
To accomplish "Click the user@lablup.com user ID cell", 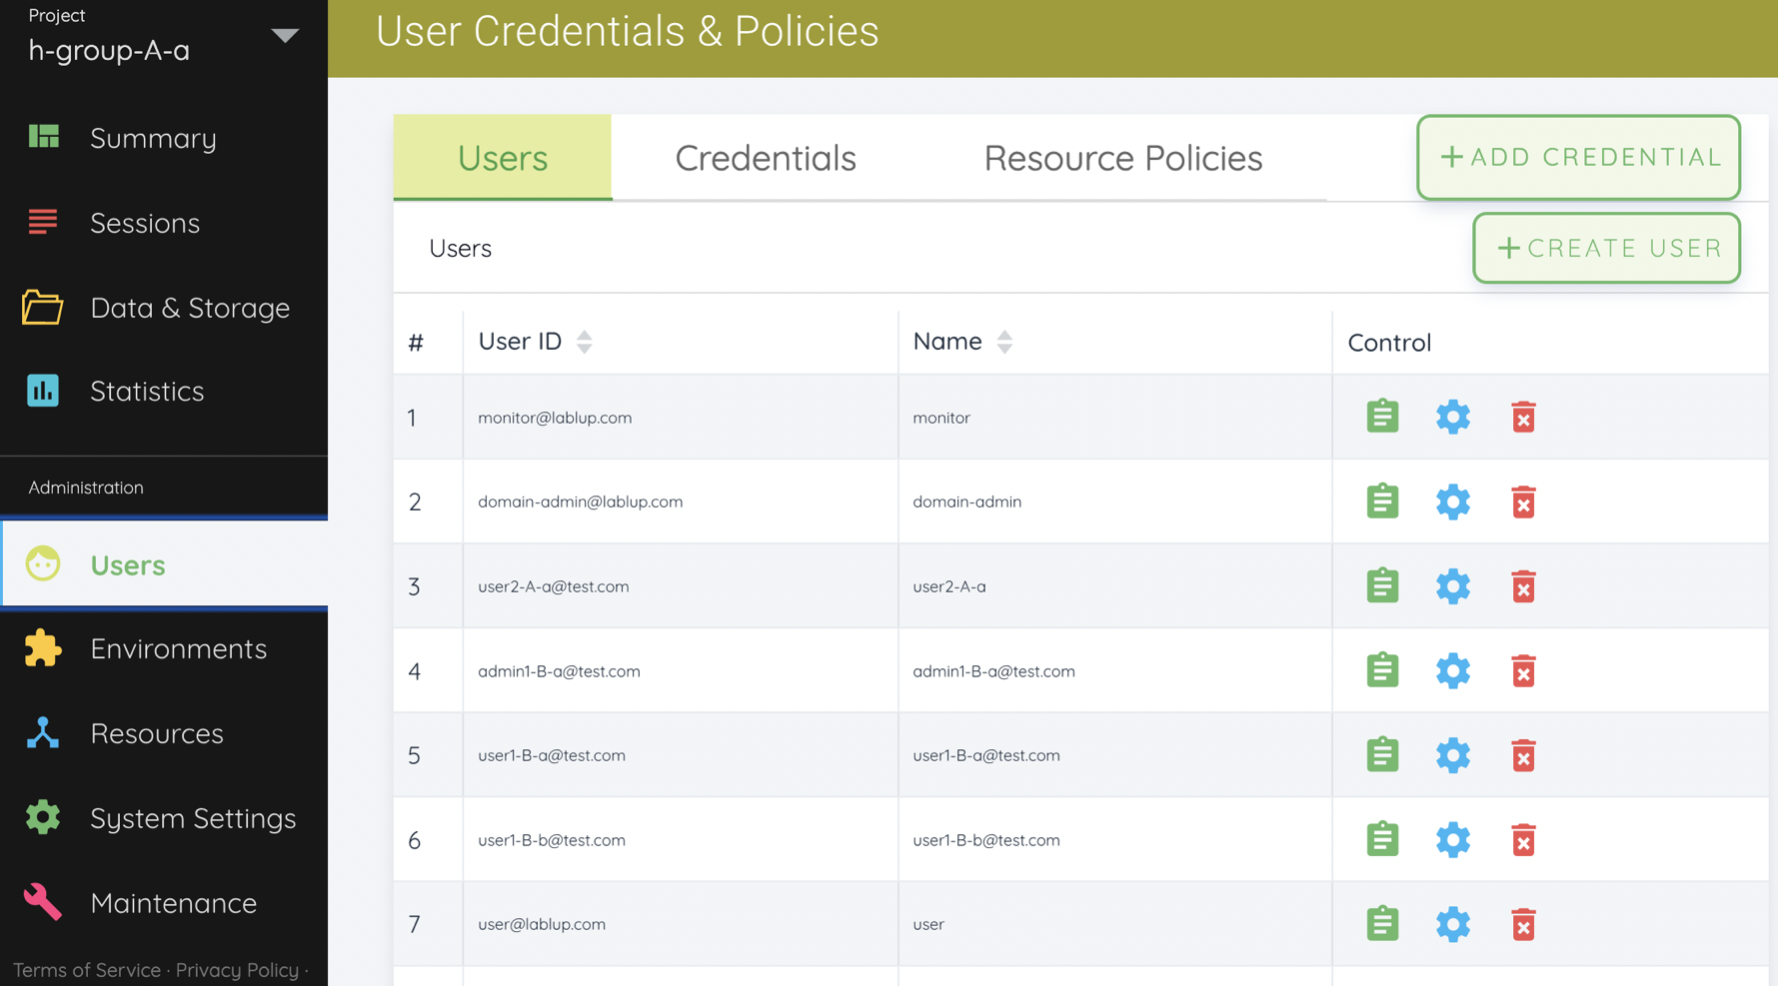I will [x=680, y=924].
